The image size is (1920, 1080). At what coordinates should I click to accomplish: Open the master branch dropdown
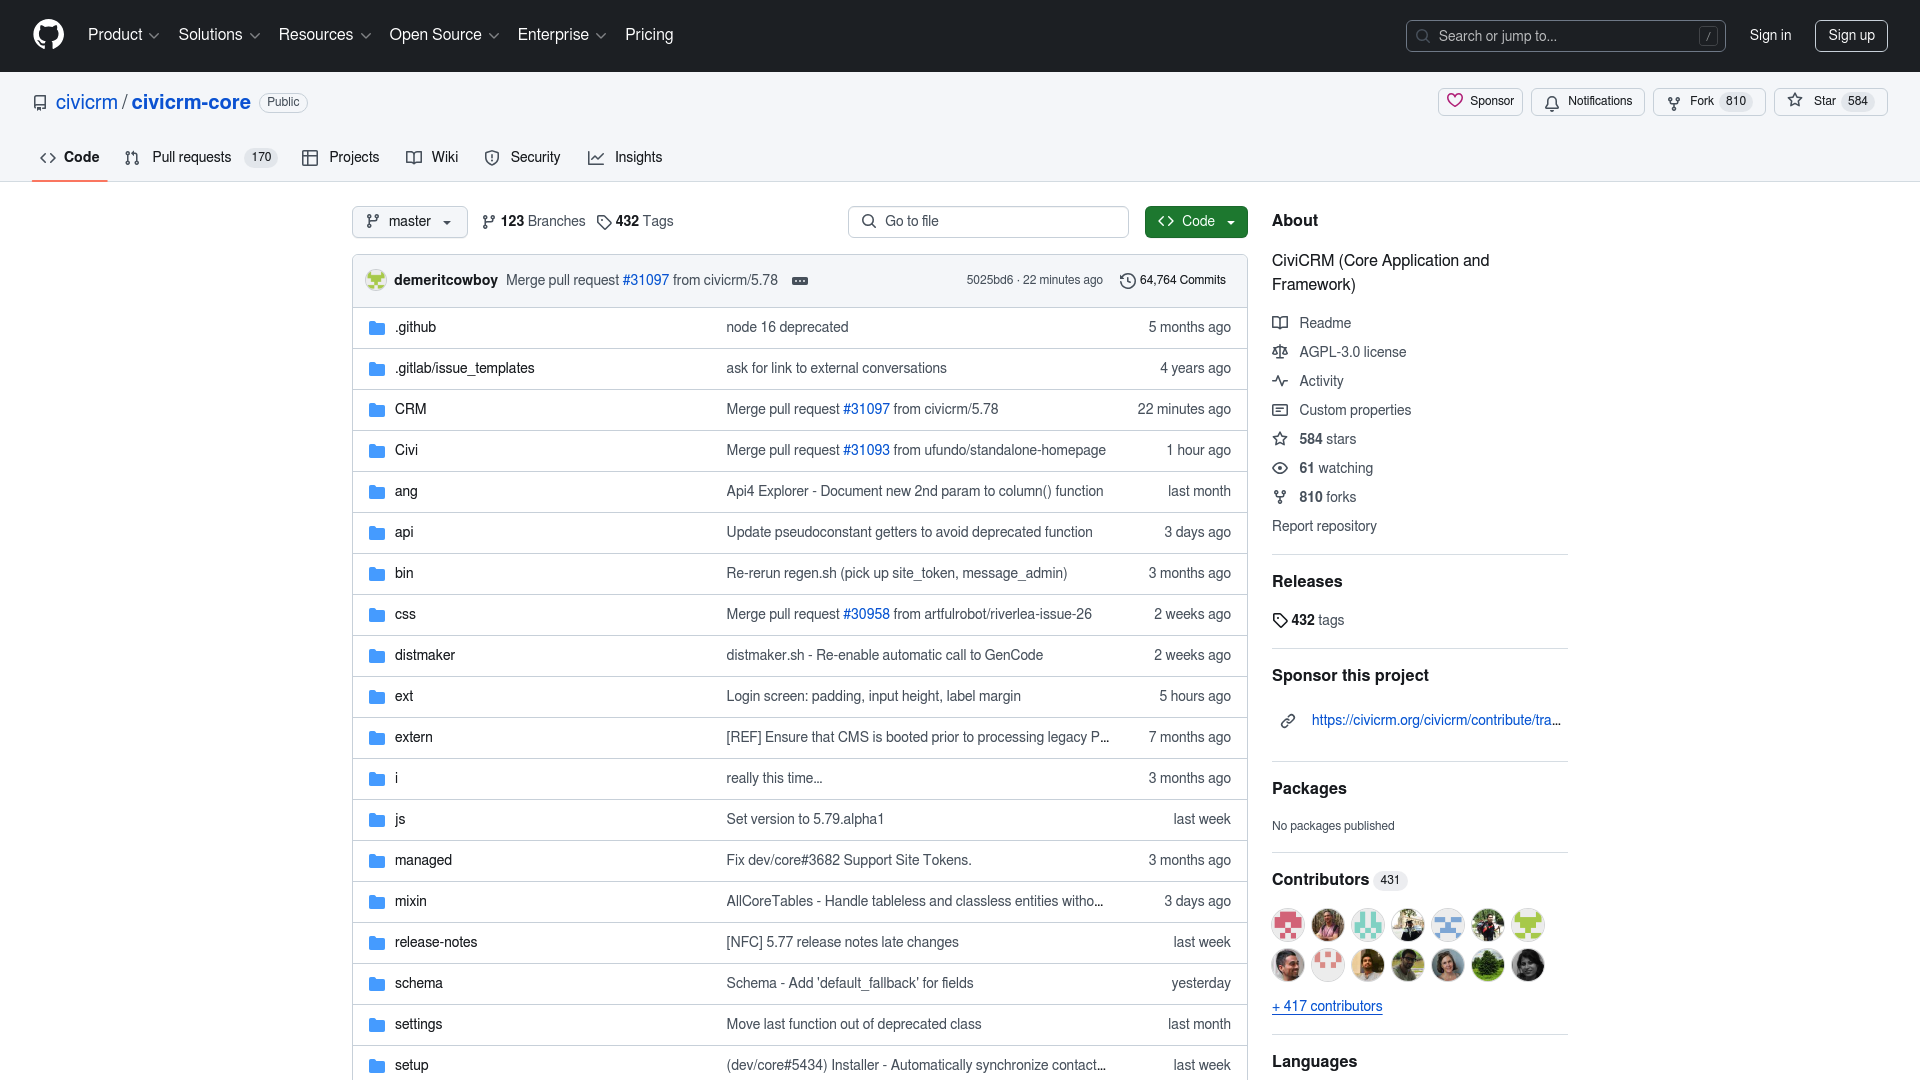(410, 222)
